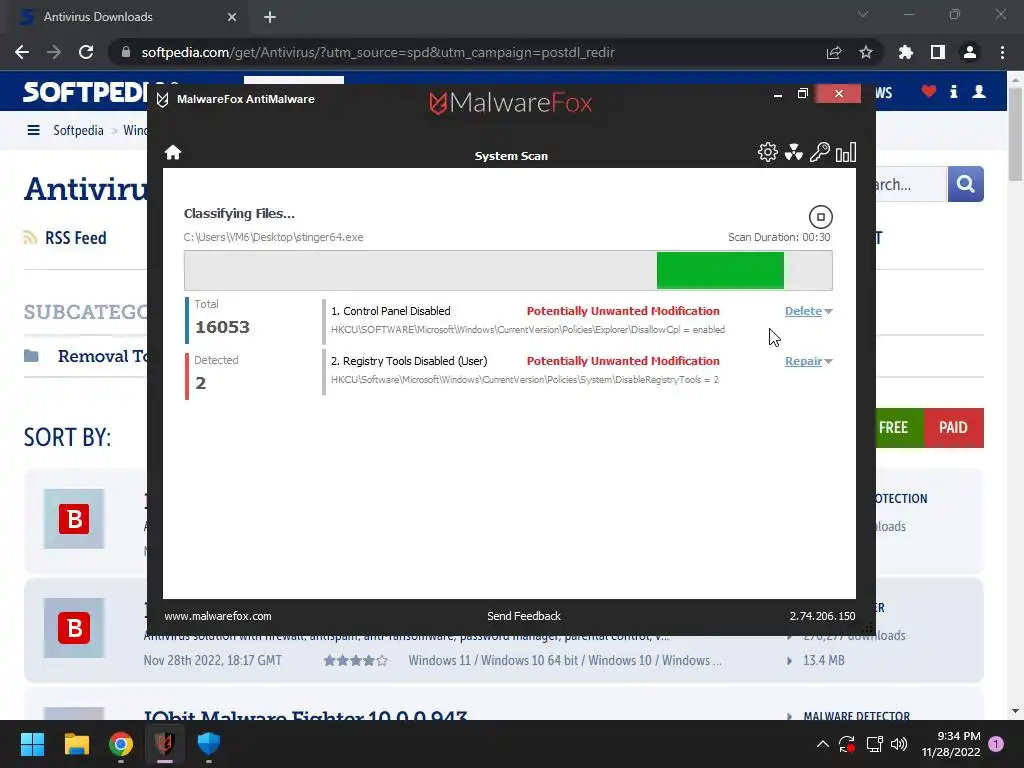Image resolution: width=1024 pixels, height=768 pixels.
Task: Go to MalwareFox home screen icon
Action: pyautogui.click(x=172, y=152)
